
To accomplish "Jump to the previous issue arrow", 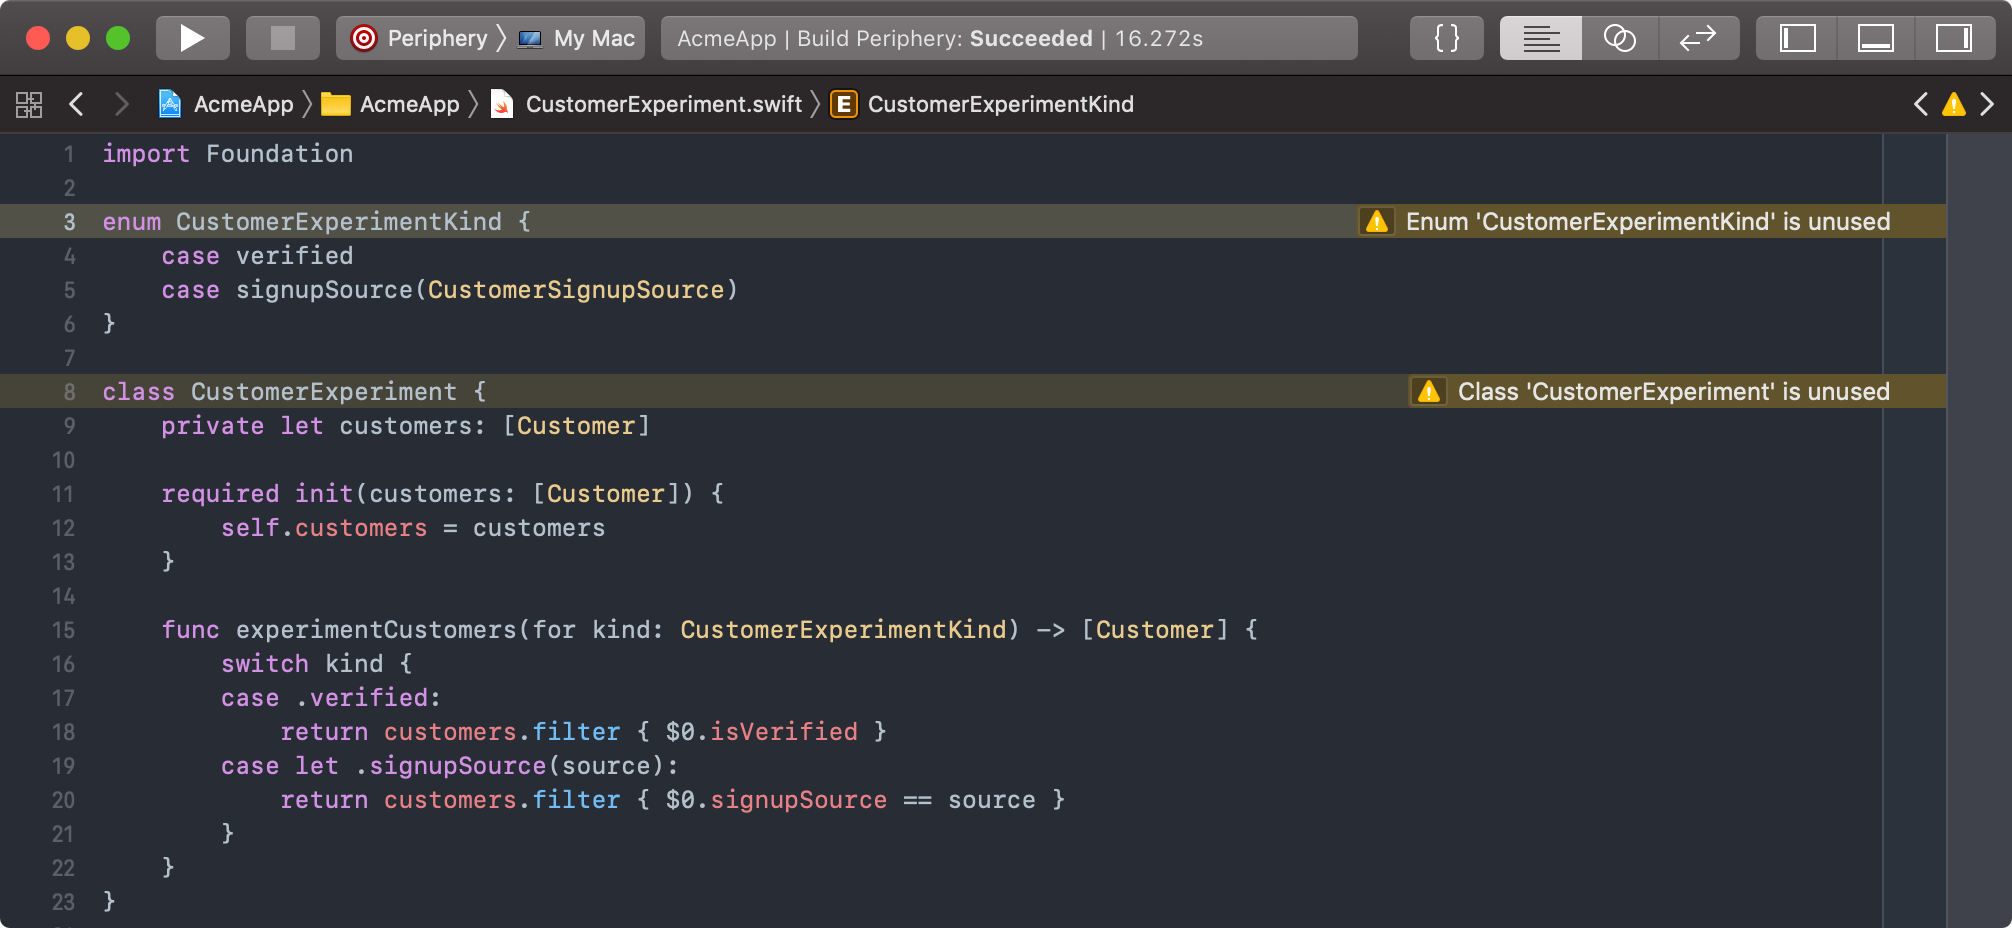I will coord(1920,104).
